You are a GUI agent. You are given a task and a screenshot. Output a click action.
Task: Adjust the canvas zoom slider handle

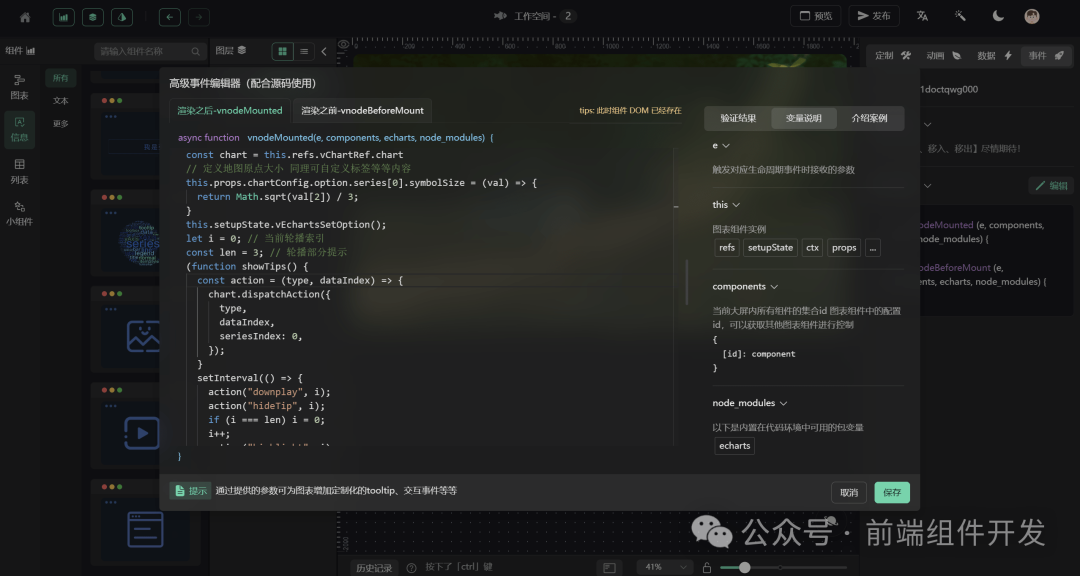[744, 568]
